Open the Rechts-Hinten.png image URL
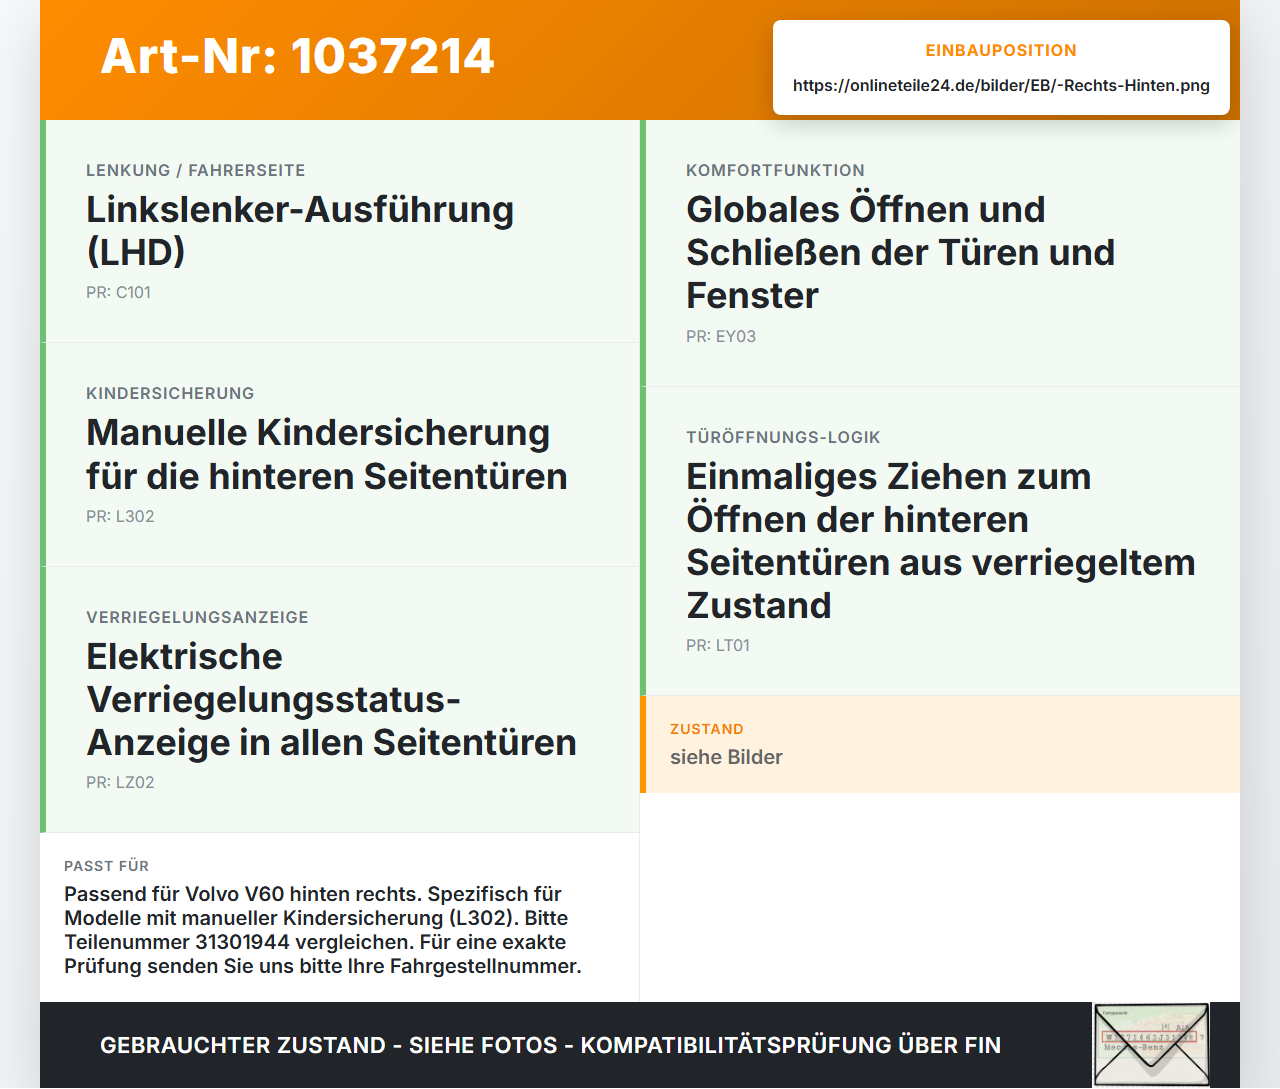 coord(1001,85)
